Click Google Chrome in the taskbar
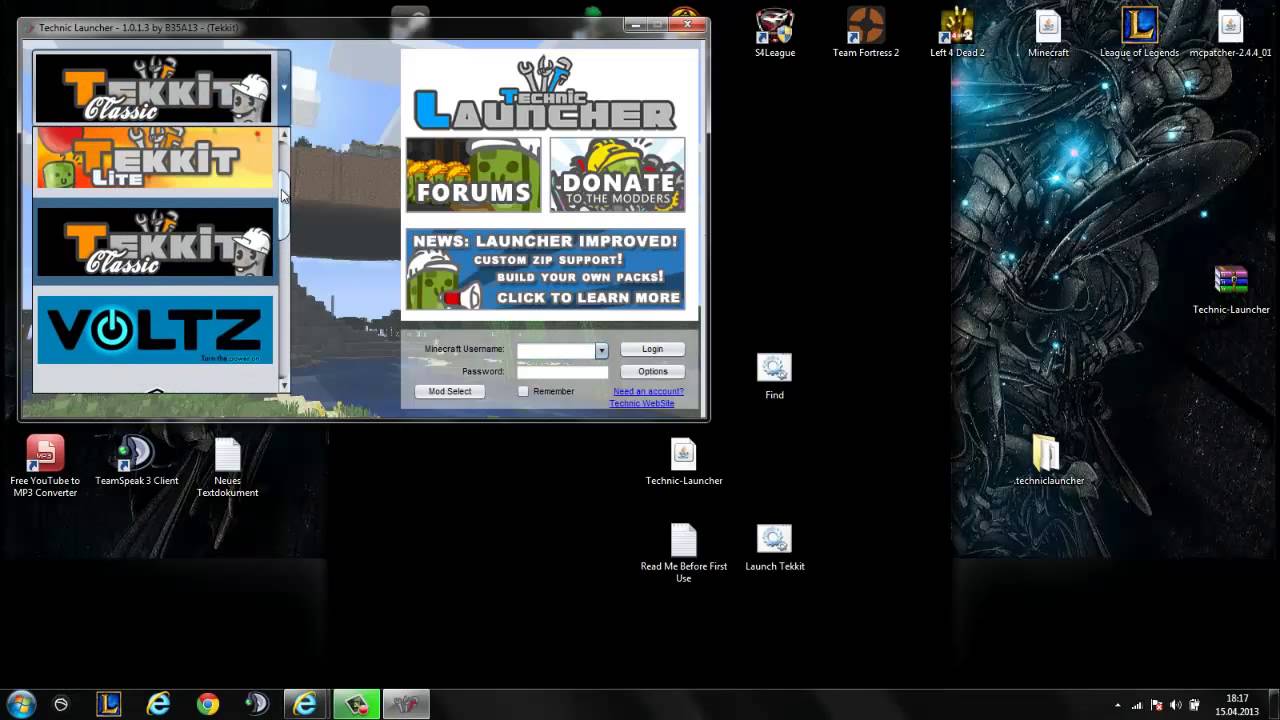The width and height of the screenshot is (1280, 720). (207, 704)
